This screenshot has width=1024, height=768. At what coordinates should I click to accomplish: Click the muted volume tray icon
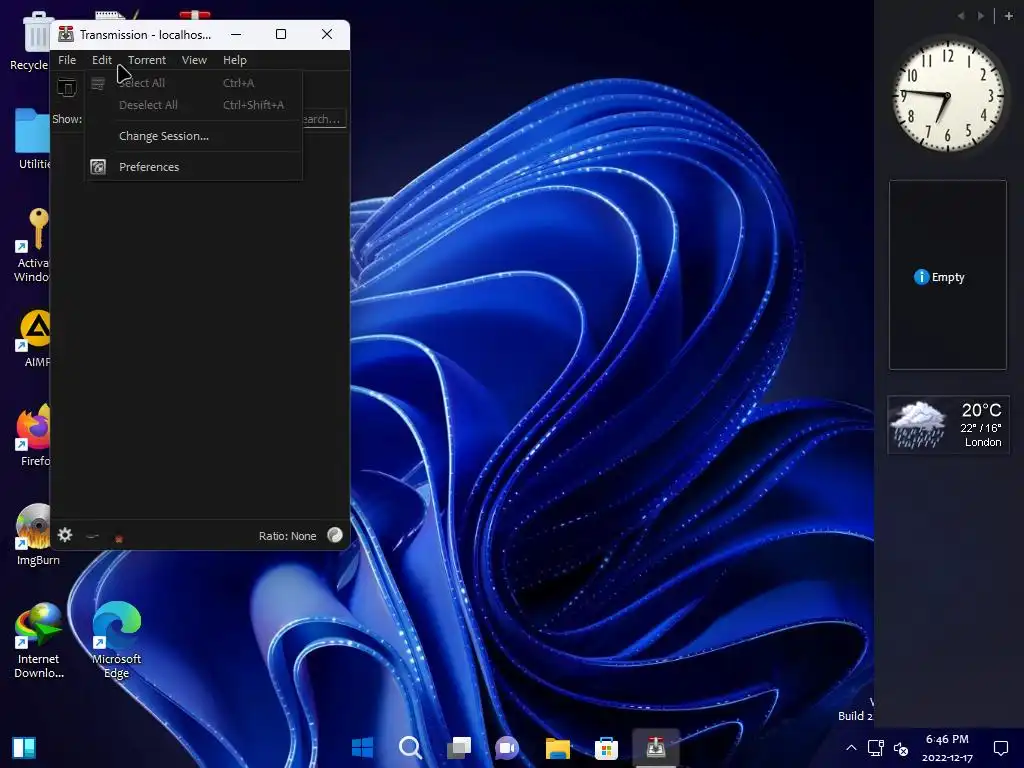tap(901, 748)
